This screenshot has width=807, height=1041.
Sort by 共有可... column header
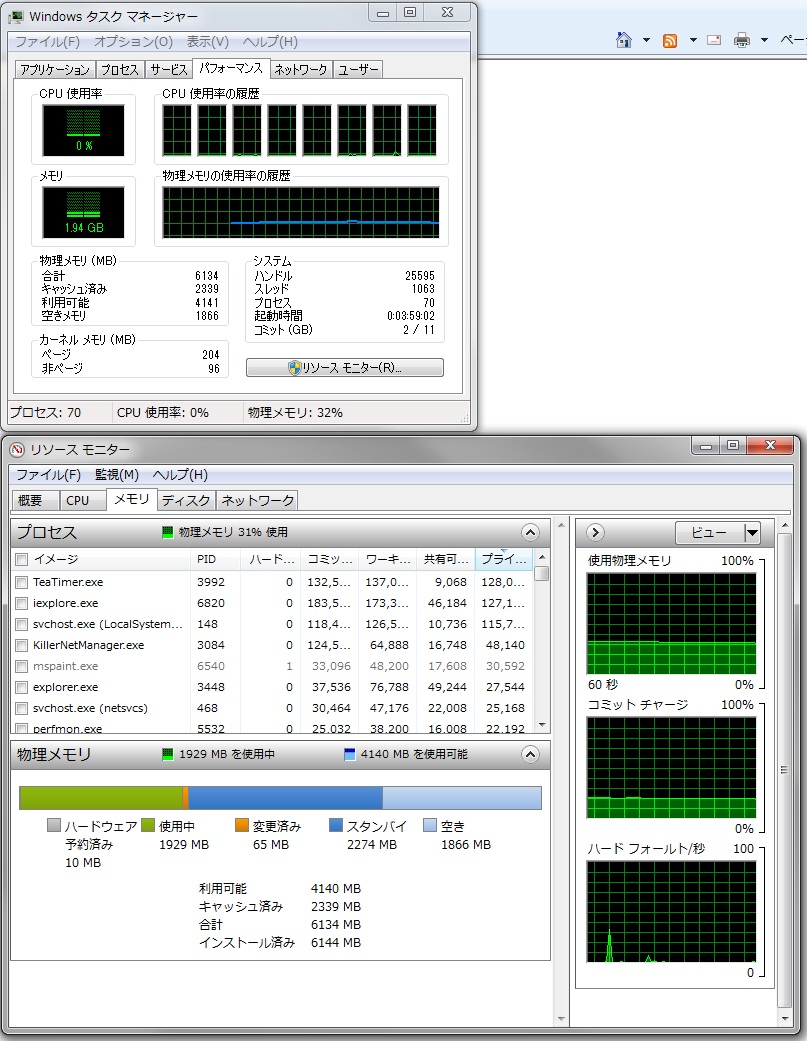click(x=445, y=560)
